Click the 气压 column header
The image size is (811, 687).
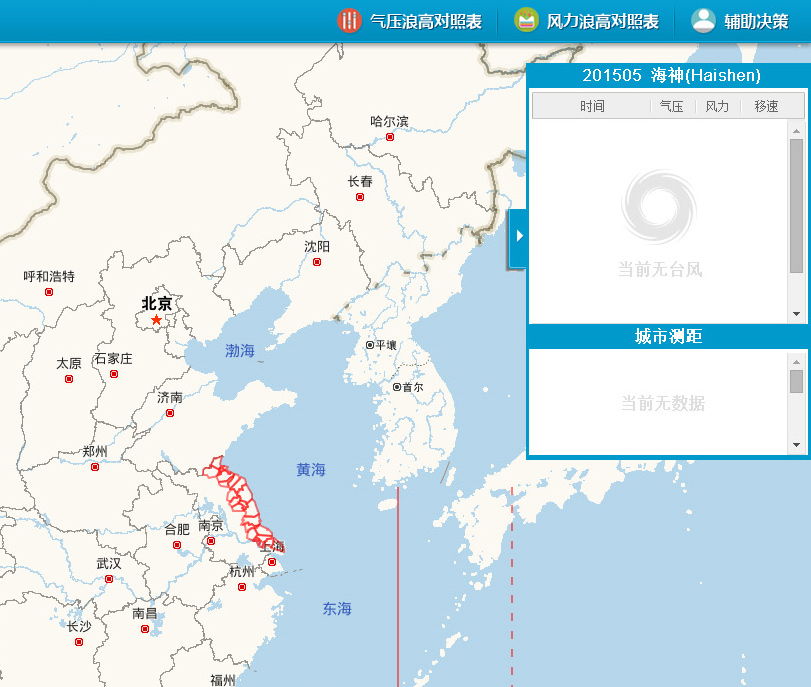click(672, 106)
